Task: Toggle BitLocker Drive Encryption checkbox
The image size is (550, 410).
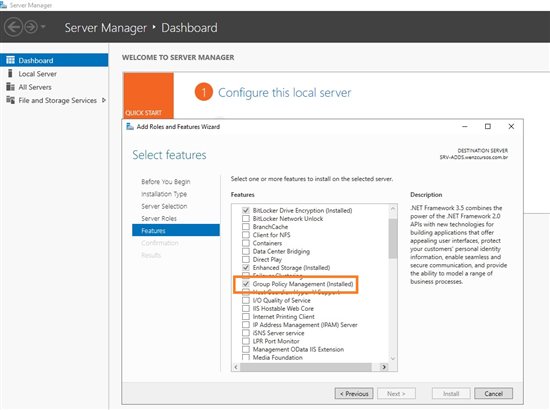Action: tap(246, 210)
